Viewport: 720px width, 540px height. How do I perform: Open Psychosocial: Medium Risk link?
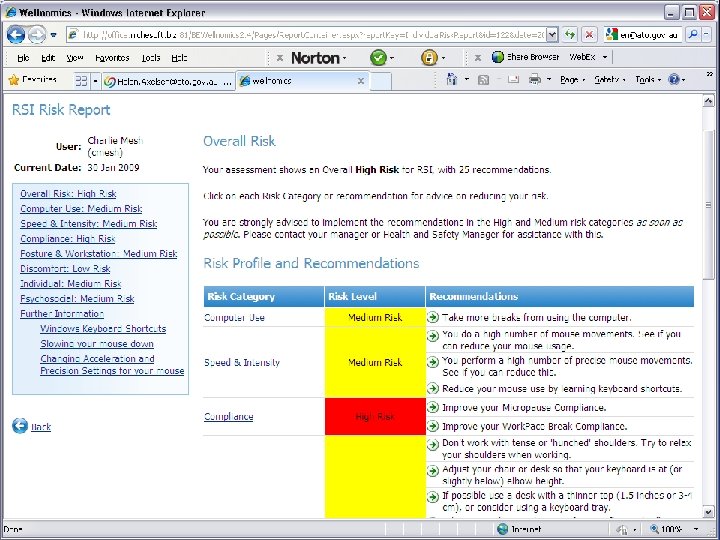[x=77, y=299]
